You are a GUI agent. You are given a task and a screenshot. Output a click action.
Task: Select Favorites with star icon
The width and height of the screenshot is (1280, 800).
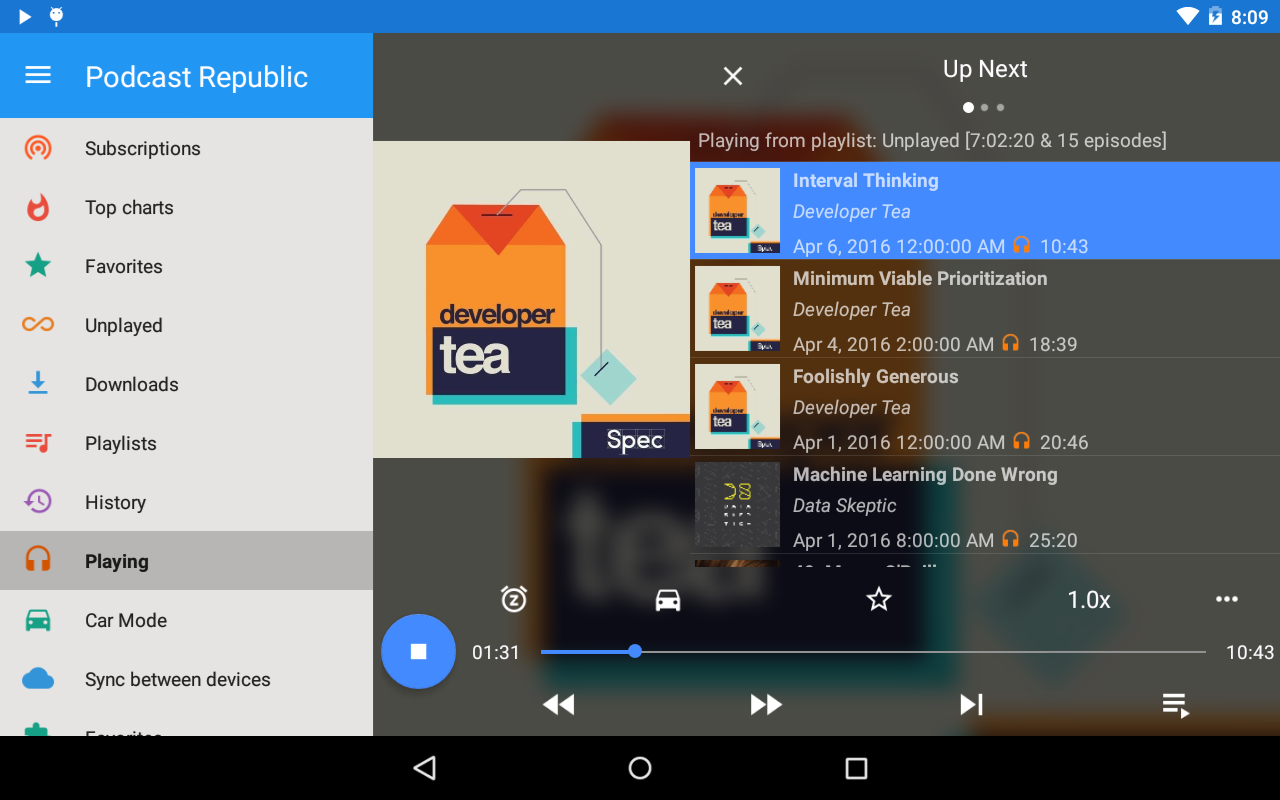click(x=186, y=266)
